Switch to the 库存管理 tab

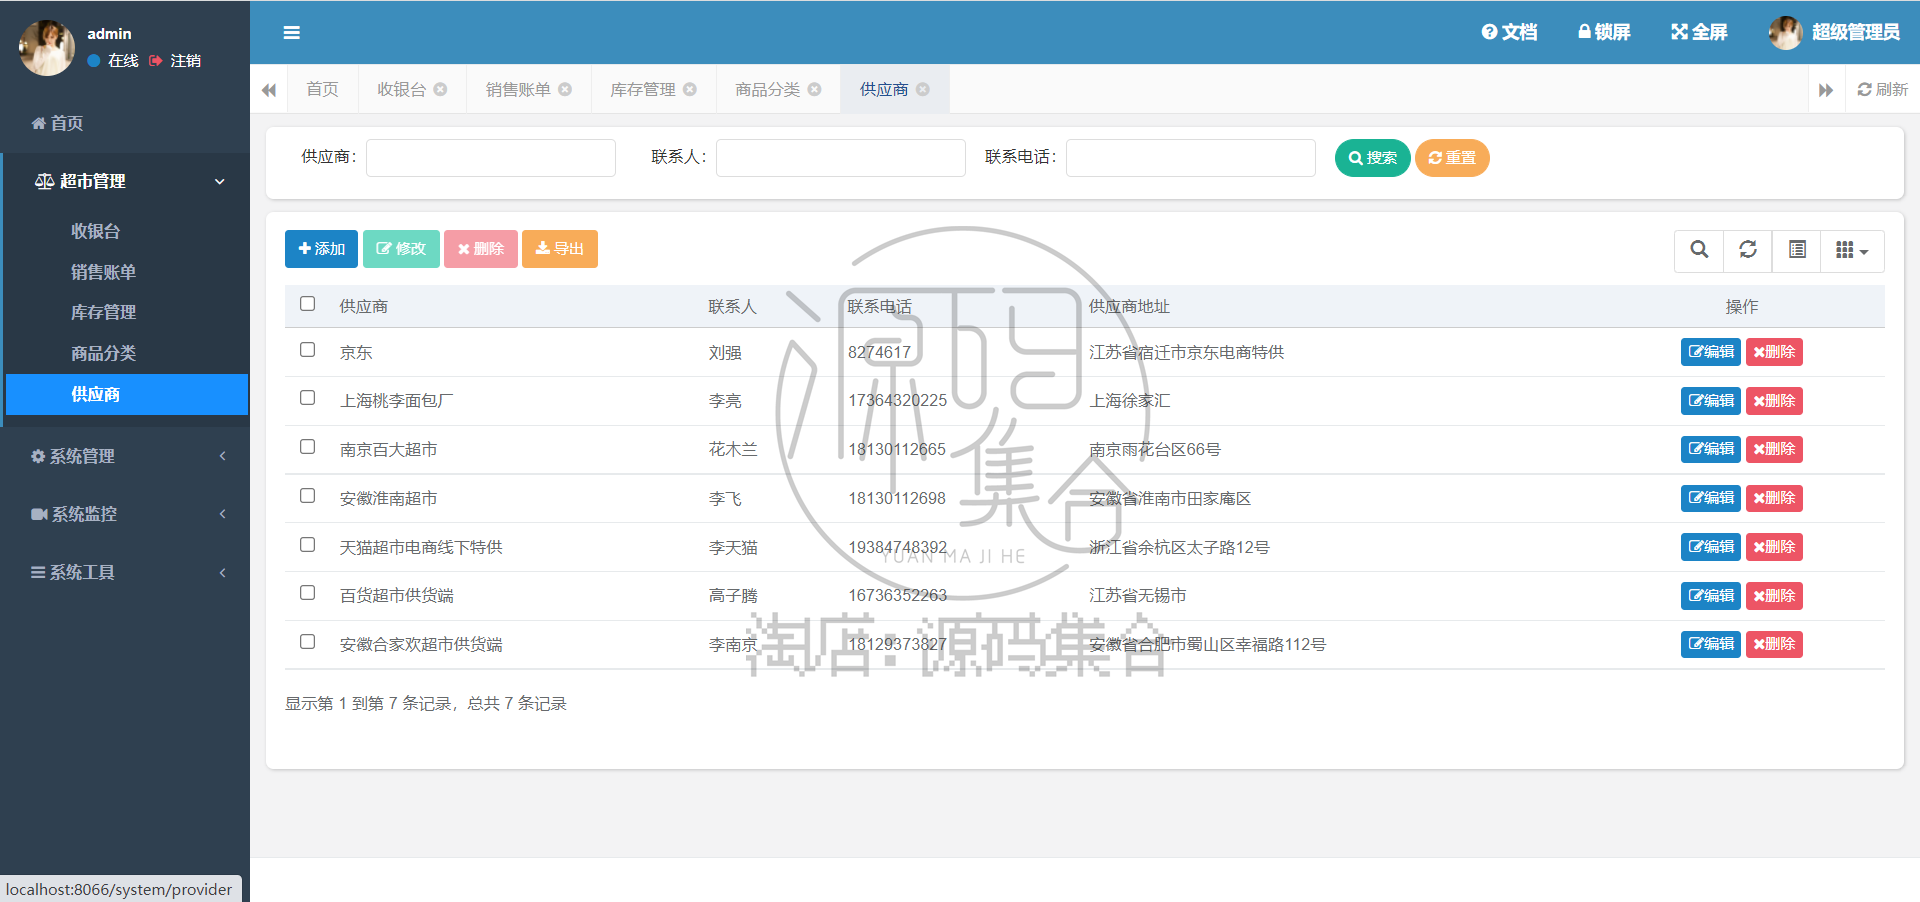click(x=643, y=90)
